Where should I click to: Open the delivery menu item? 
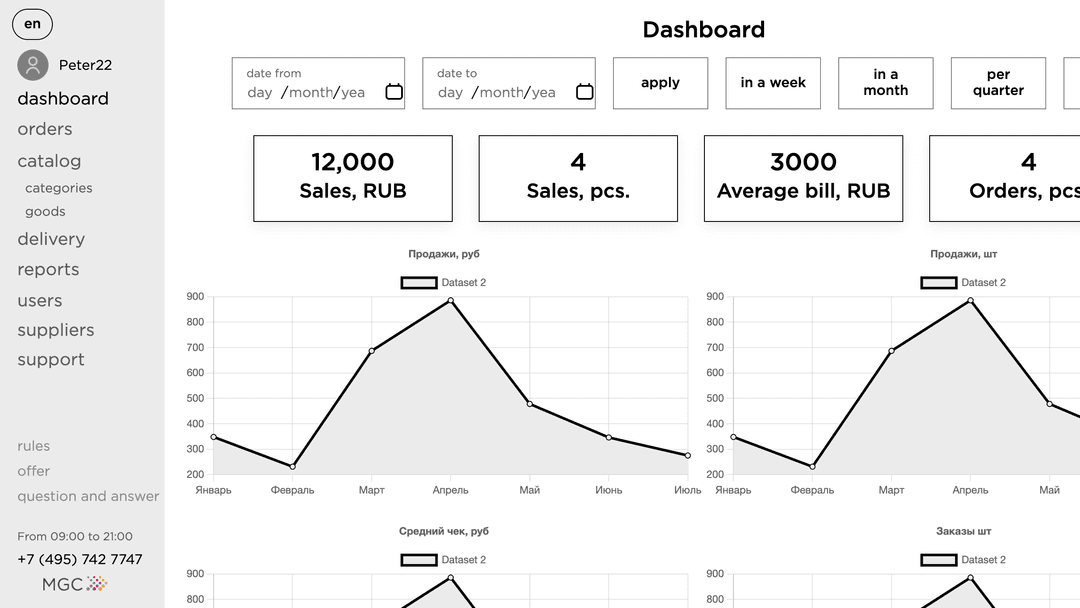[x=51, y=239]
